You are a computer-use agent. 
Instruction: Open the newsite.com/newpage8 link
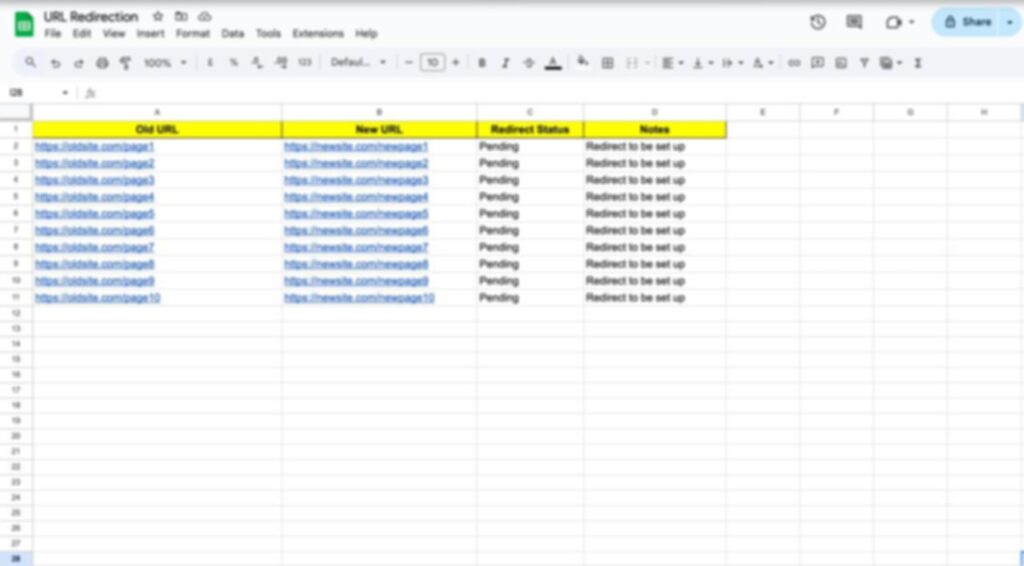(356, 264)
